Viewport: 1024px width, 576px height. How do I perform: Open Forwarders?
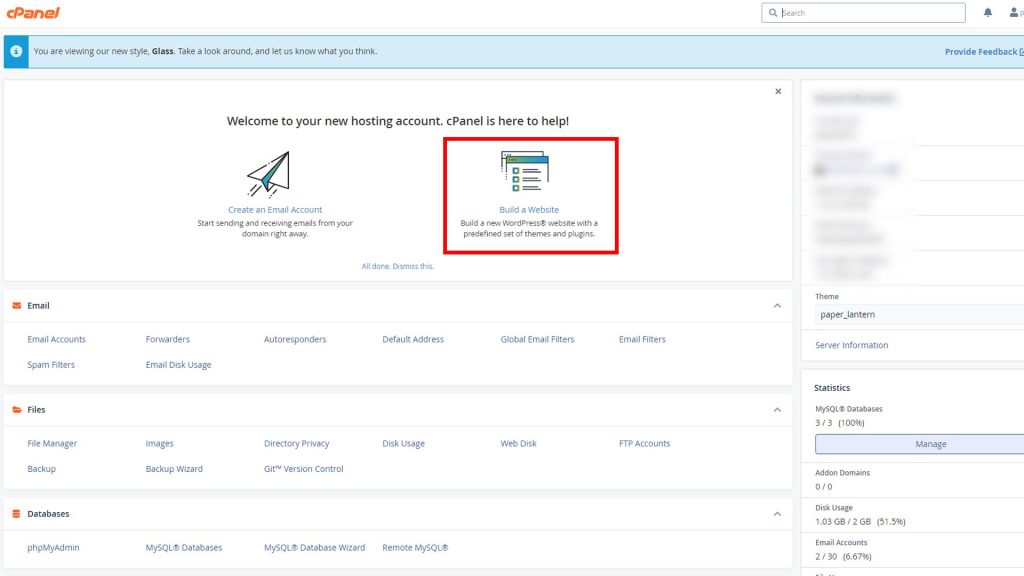point(167,340)
